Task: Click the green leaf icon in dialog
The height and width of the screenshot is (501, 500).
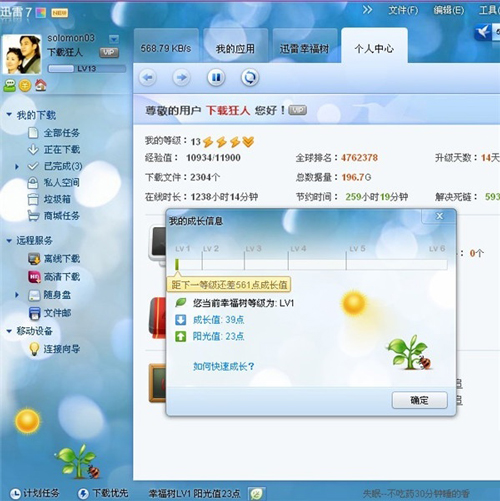Action: (181, 302)
